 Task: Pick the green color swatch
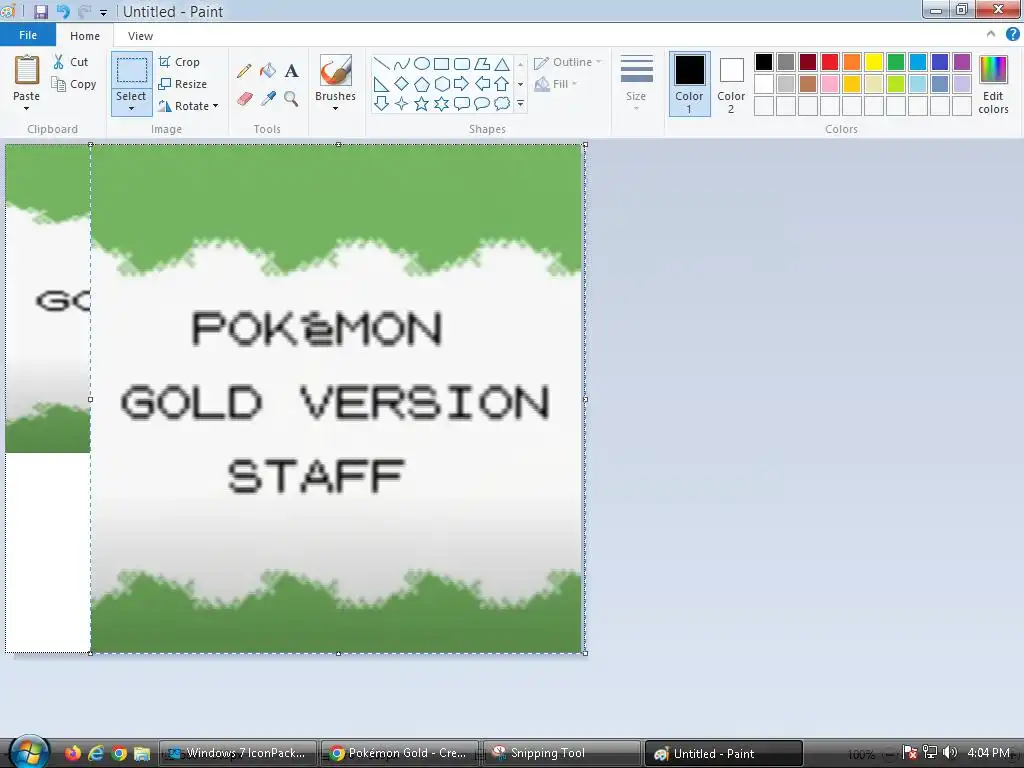tap(896, 62)
